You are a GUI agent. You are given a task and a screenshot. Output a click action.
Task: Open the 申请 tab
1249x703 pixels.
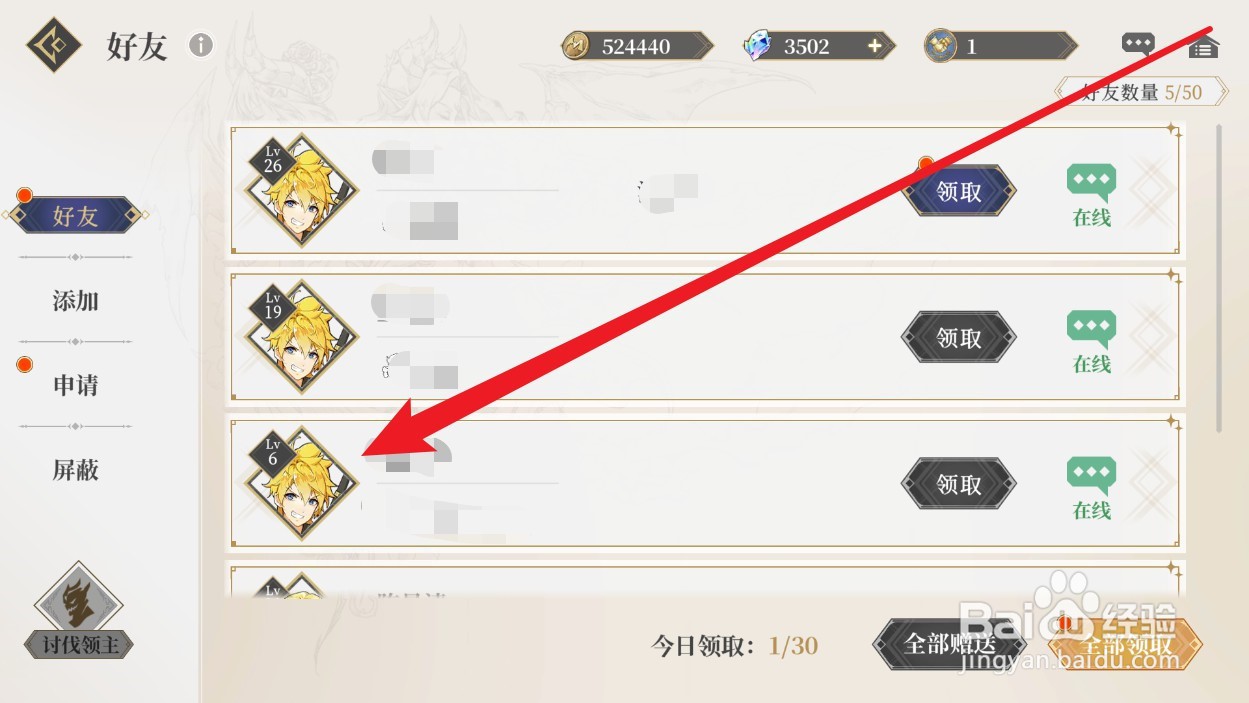[x=76, y=385]
